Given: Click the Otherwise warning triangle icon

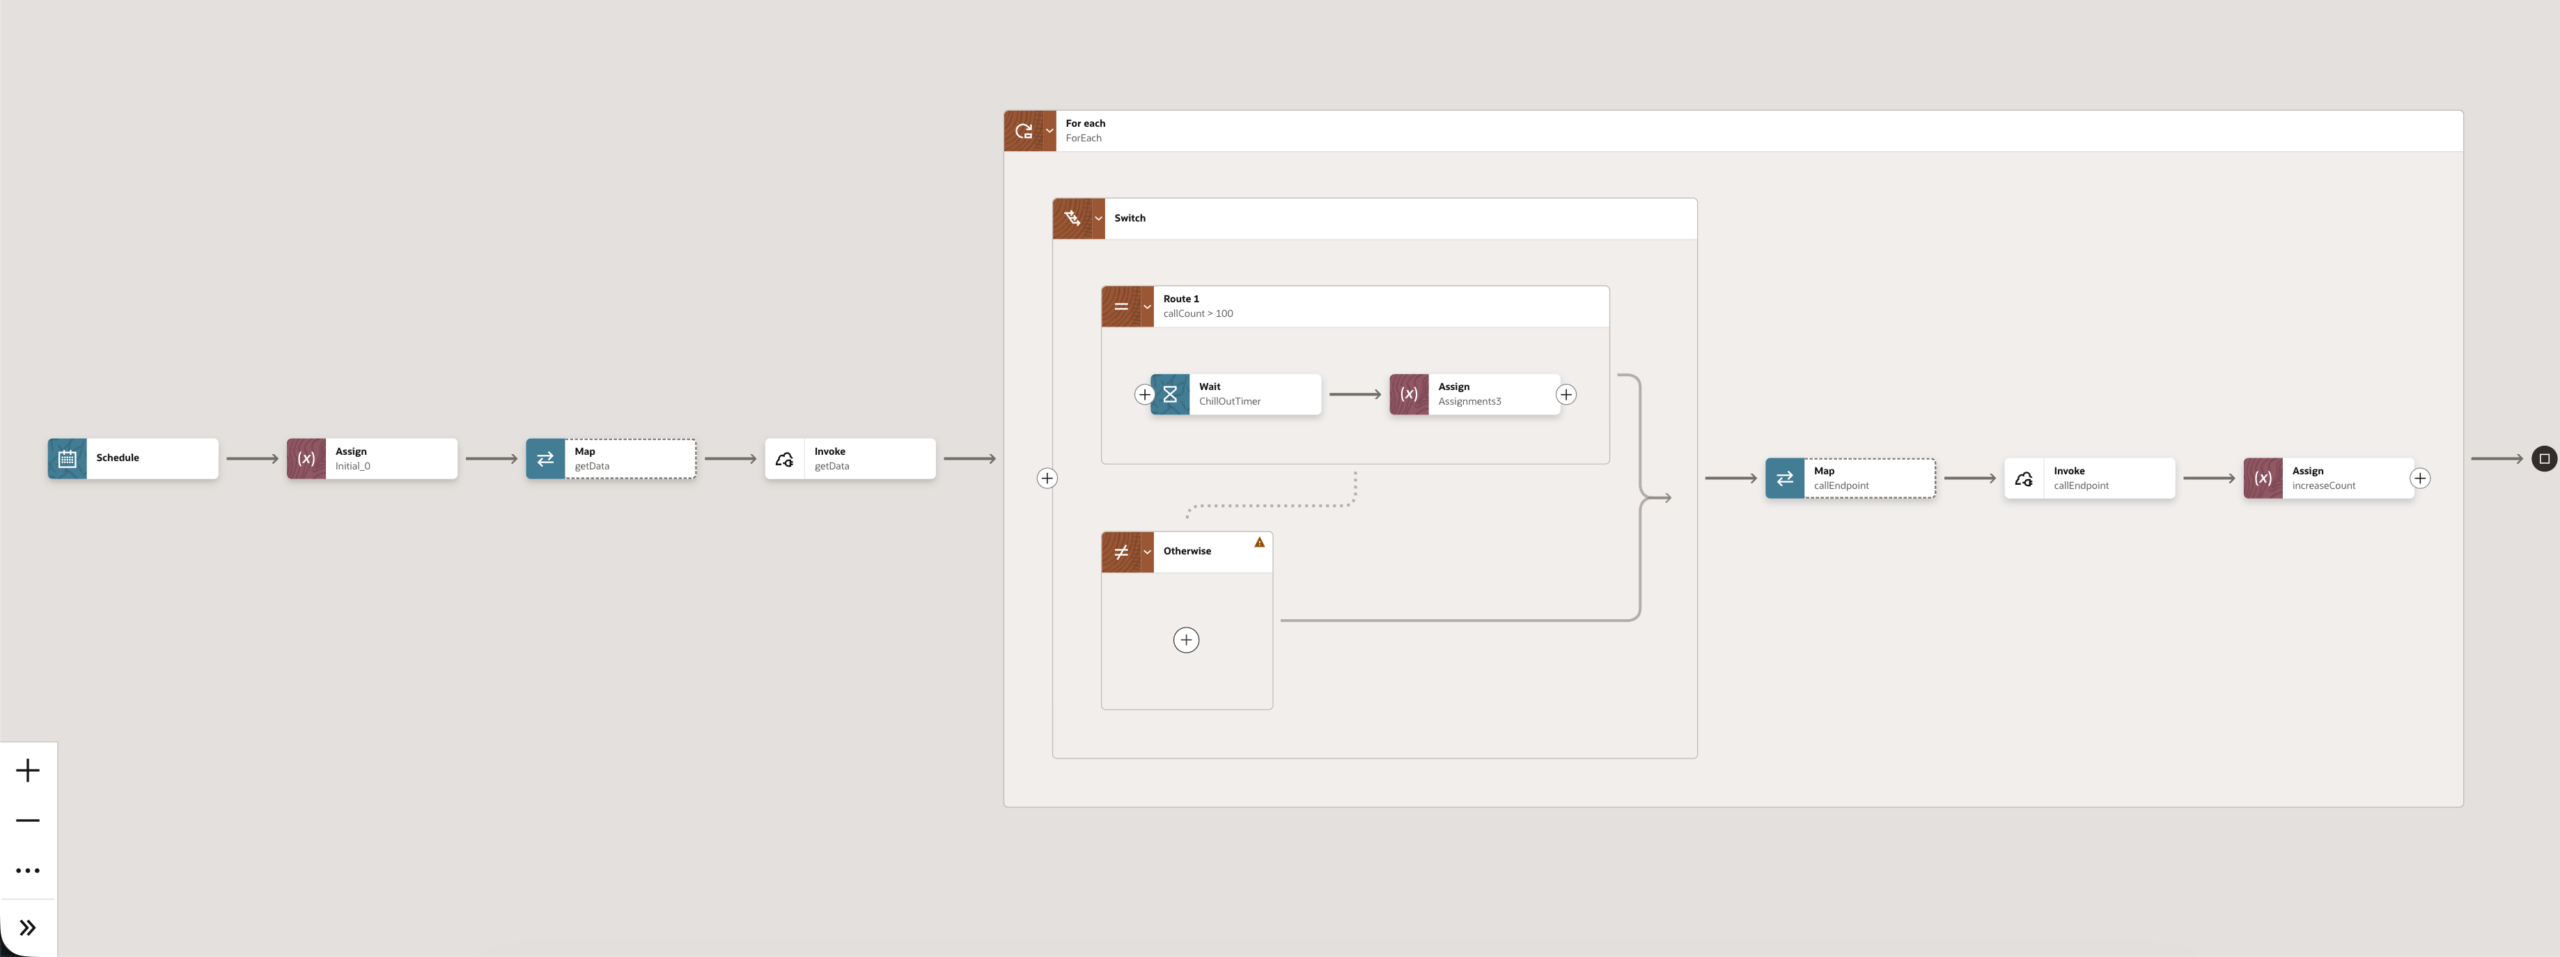Looking at the screenshot, I should (1260, 542).
